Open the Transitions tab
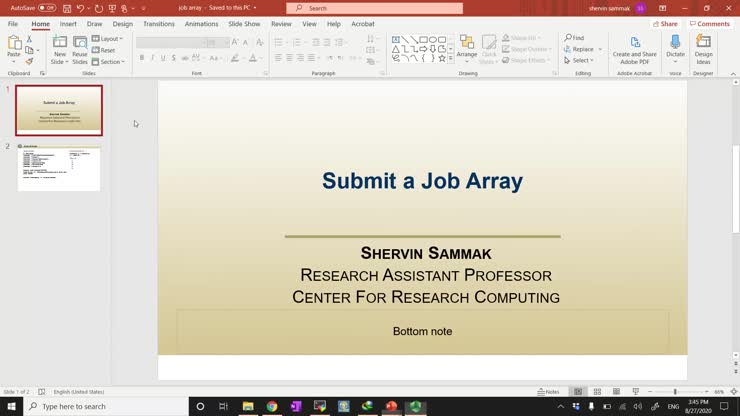 point(159,24)
